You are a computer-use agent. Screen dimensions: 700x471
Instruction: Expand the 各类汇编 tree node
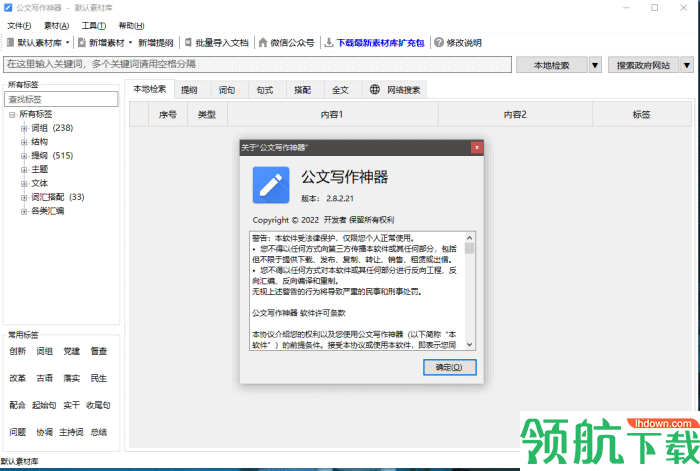[24, 211]
